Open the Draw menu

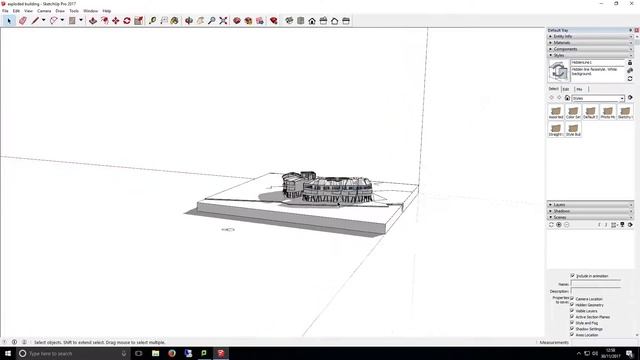pos(60,11)
